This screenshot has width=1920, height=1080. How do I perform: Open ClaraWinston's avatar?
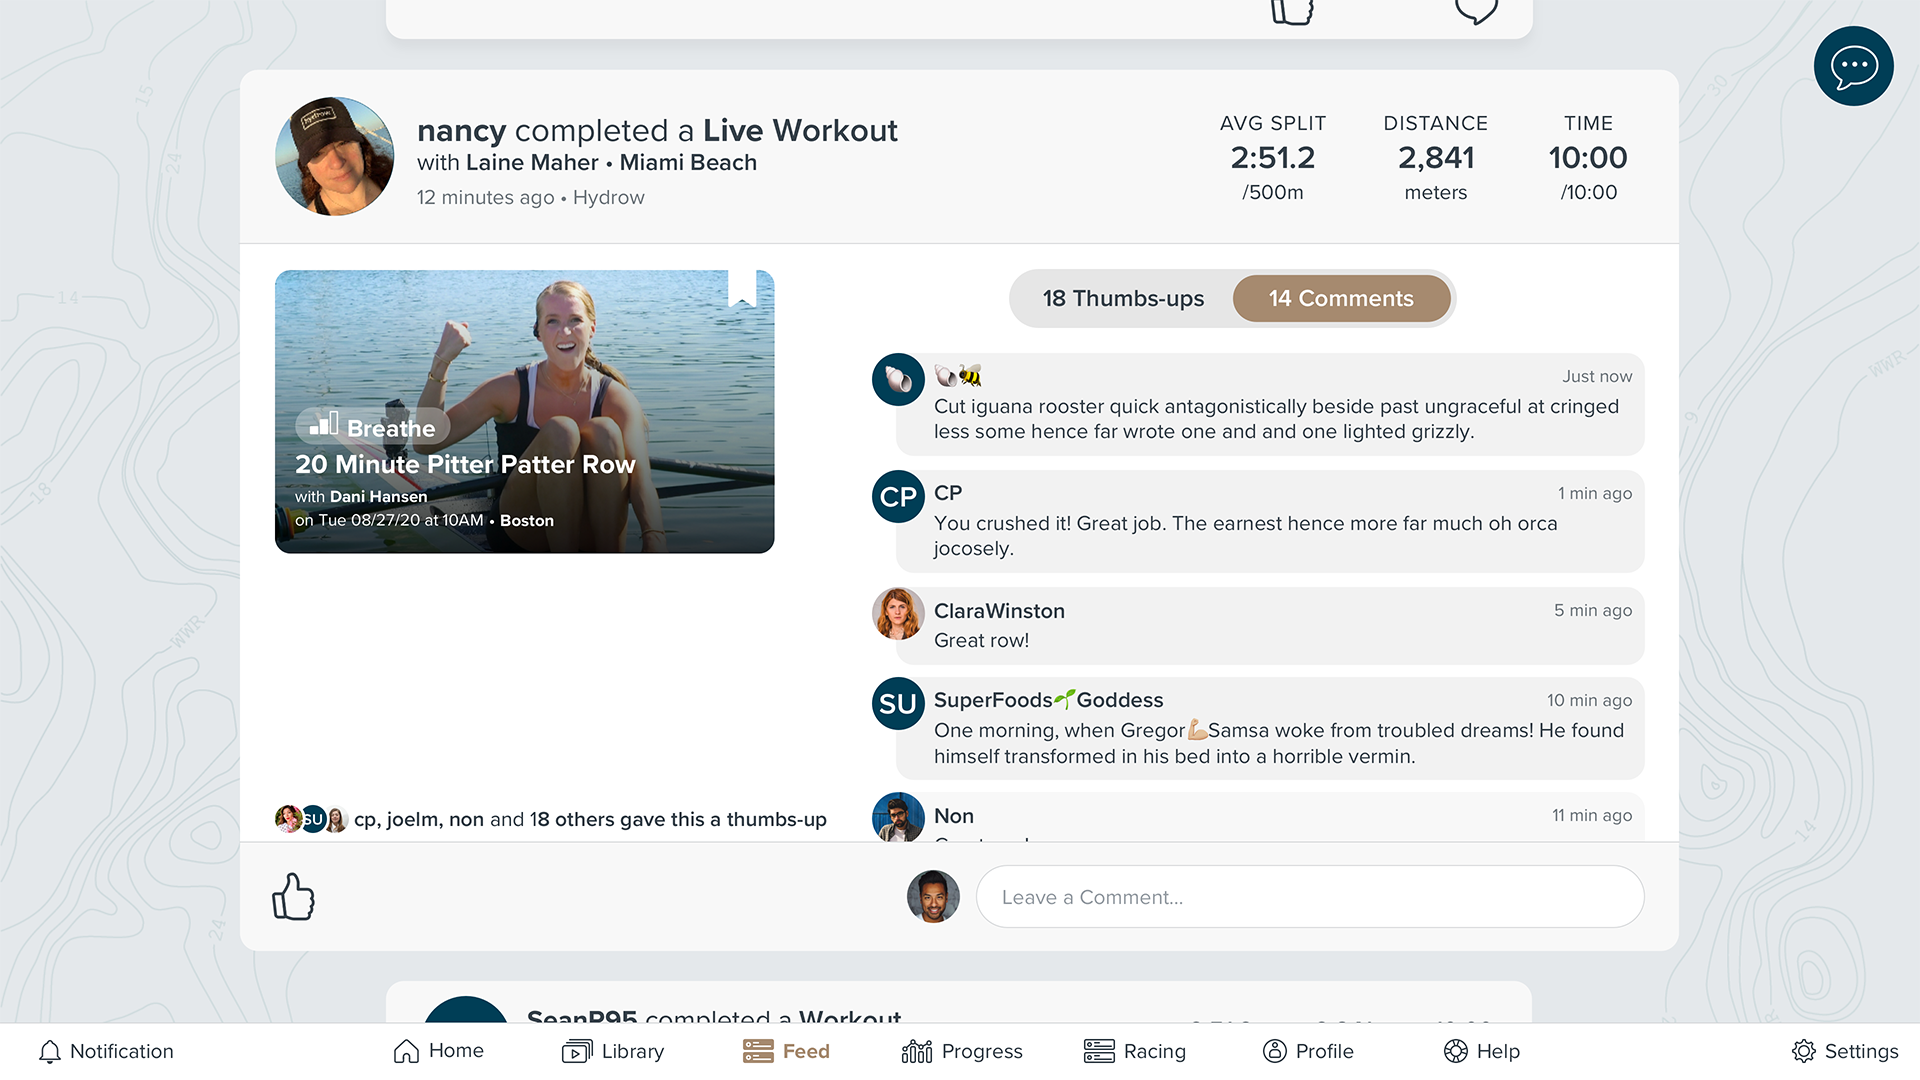898,613
